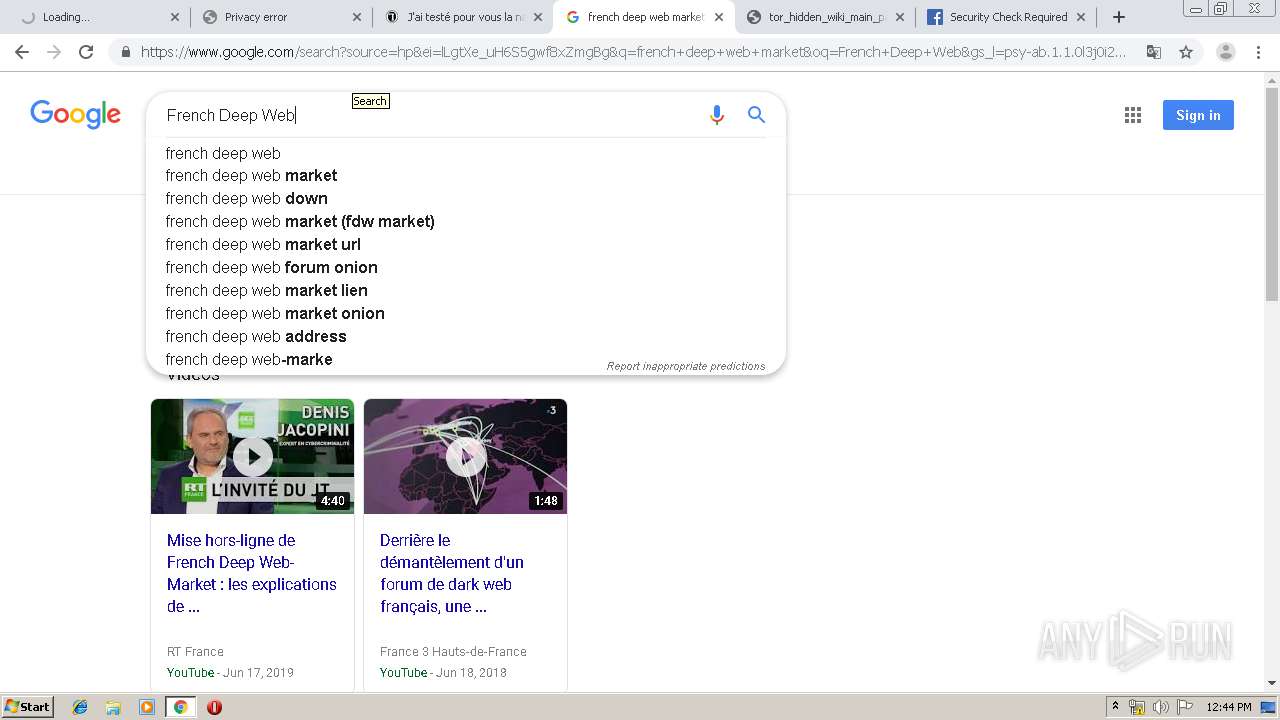
Task: Click the blue search magnifier icon
Action: [757, 115]
